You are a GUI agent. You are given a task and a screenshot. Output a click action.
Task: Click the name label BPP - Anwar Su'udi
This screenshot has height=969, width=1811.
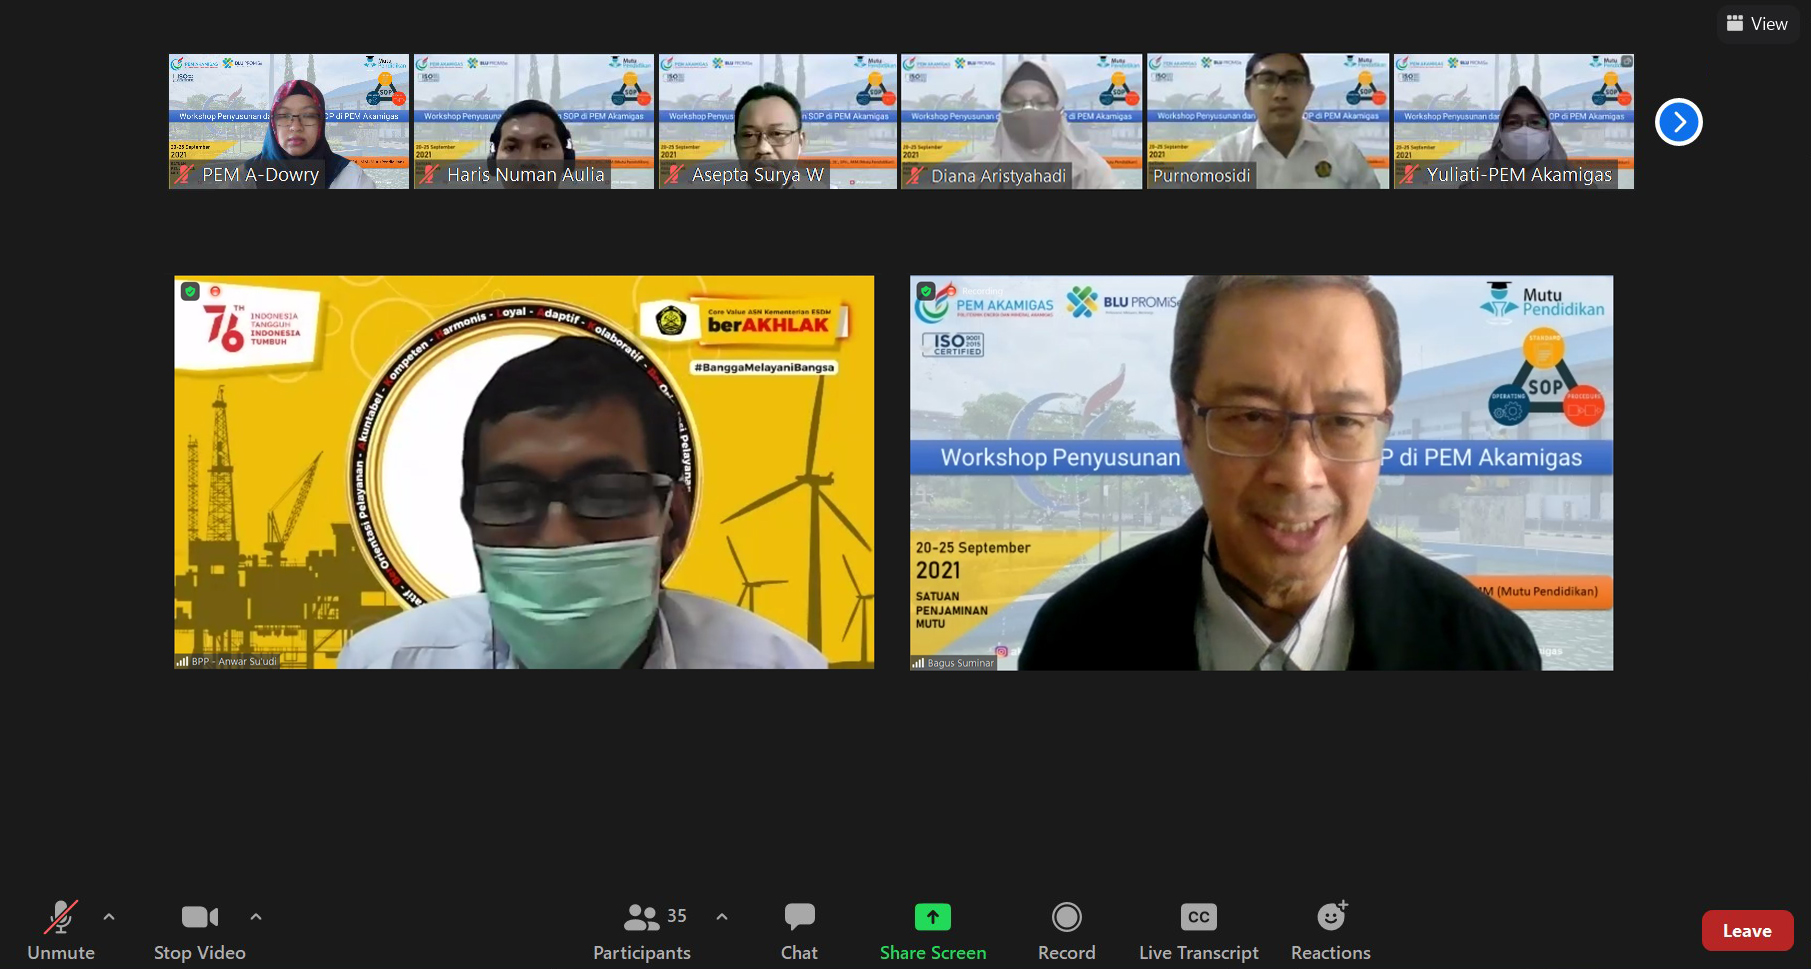pyautogui.click(x=234, y=661)
